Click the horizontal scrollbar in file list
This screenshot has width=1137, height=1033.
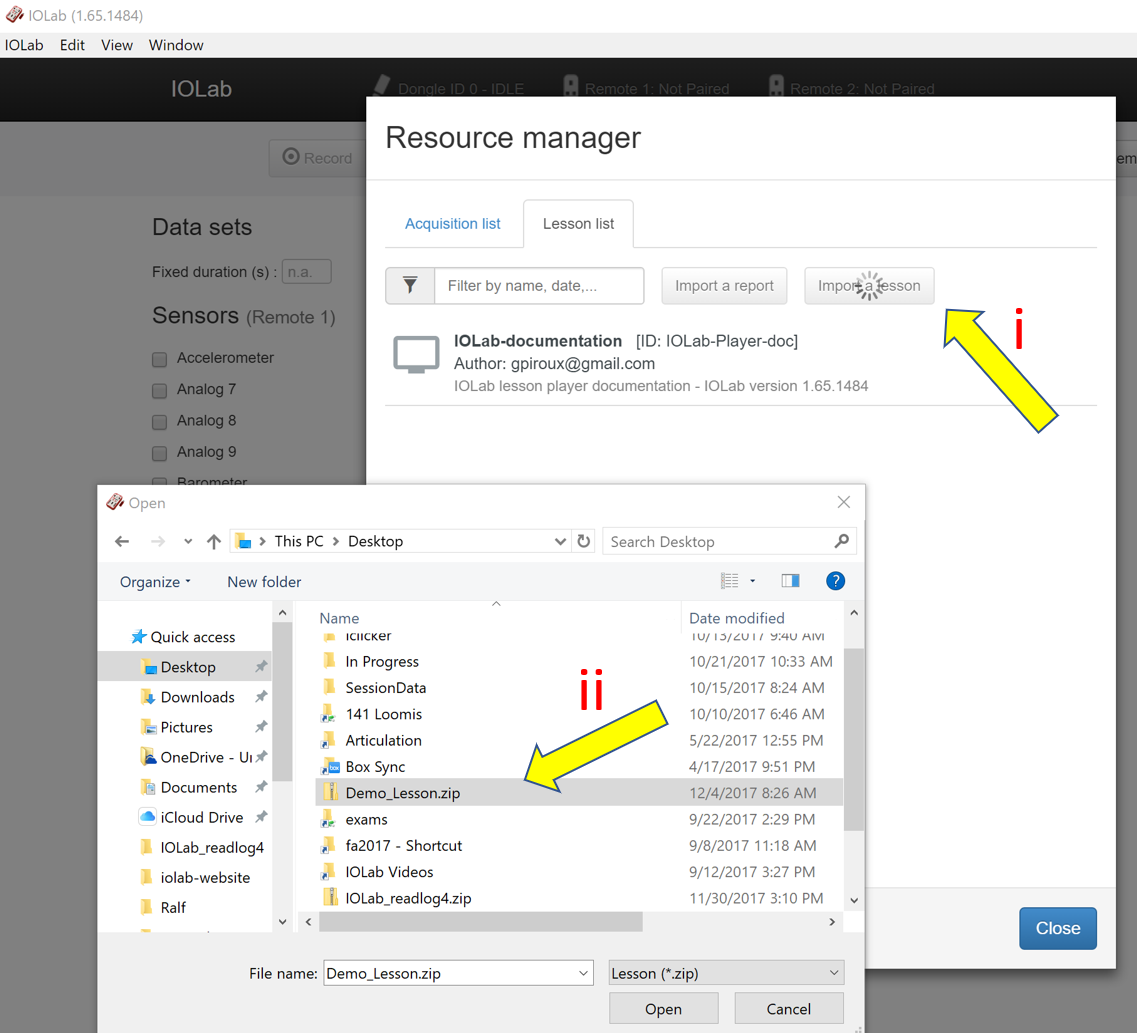(481, 921)
